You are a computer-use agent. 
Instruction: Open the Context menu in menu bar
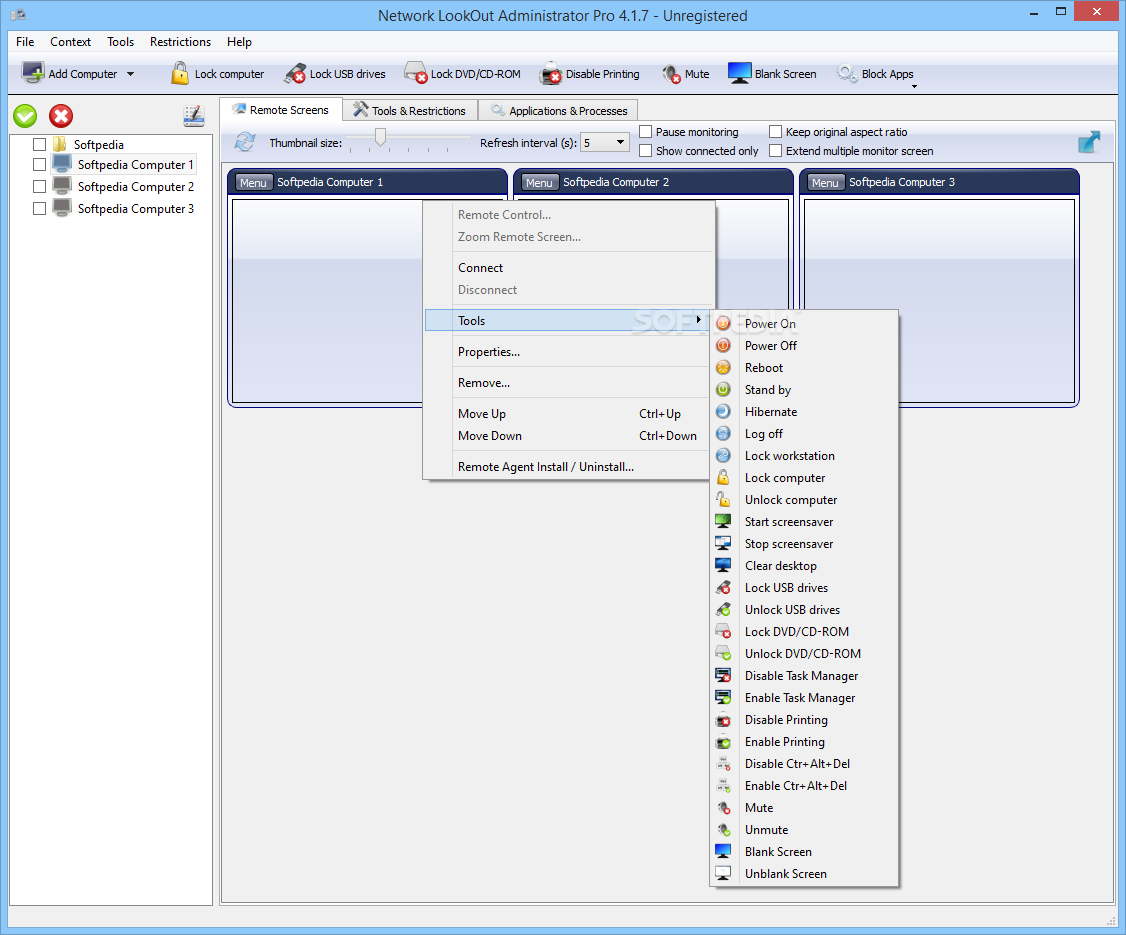[70, 42]
